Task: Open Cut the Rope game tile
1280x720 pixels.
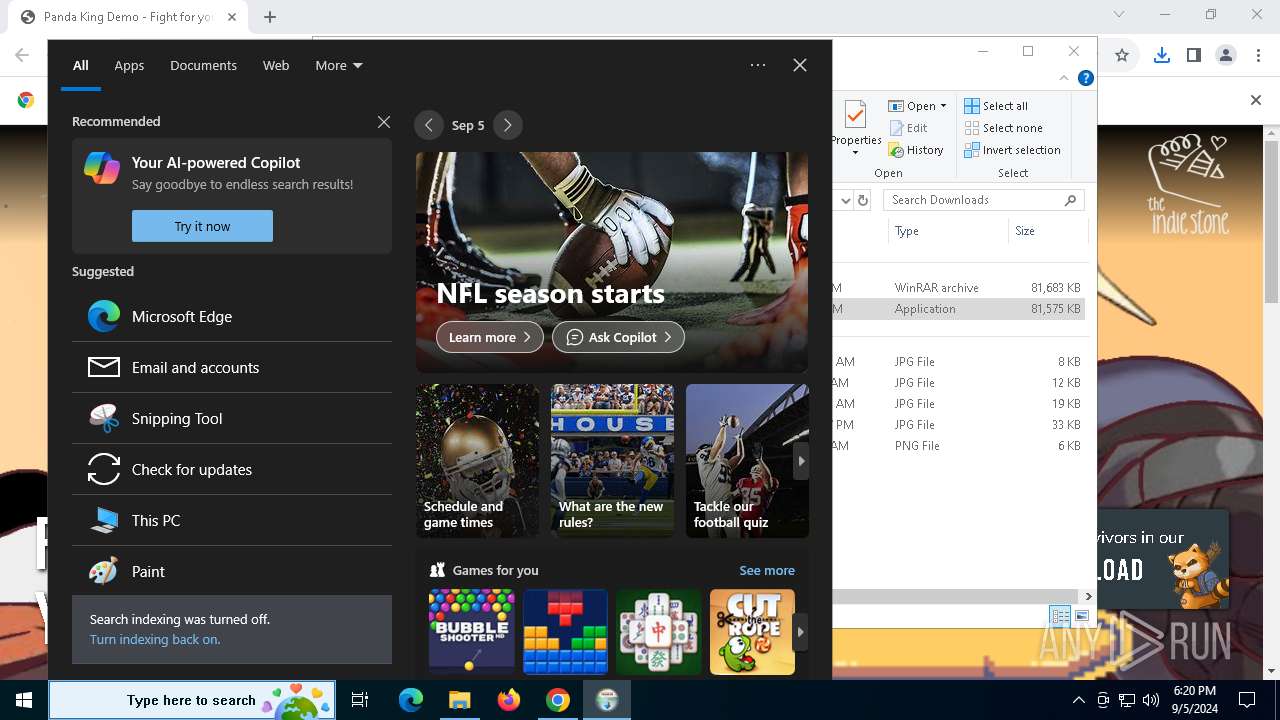Action: pyautogui.click(x=752, y=631)
